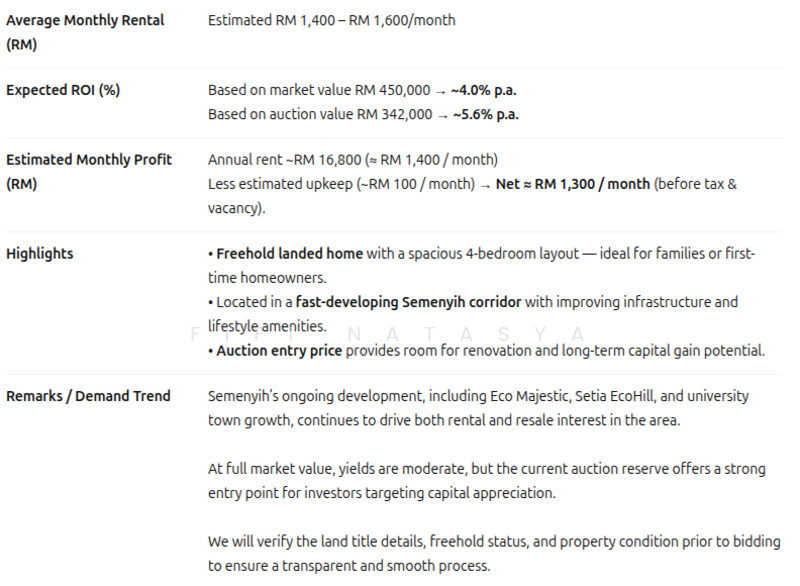Click the bold "Freehold landed home" text
This screenshot has height=586, width=800.
[x=289, y=254]
